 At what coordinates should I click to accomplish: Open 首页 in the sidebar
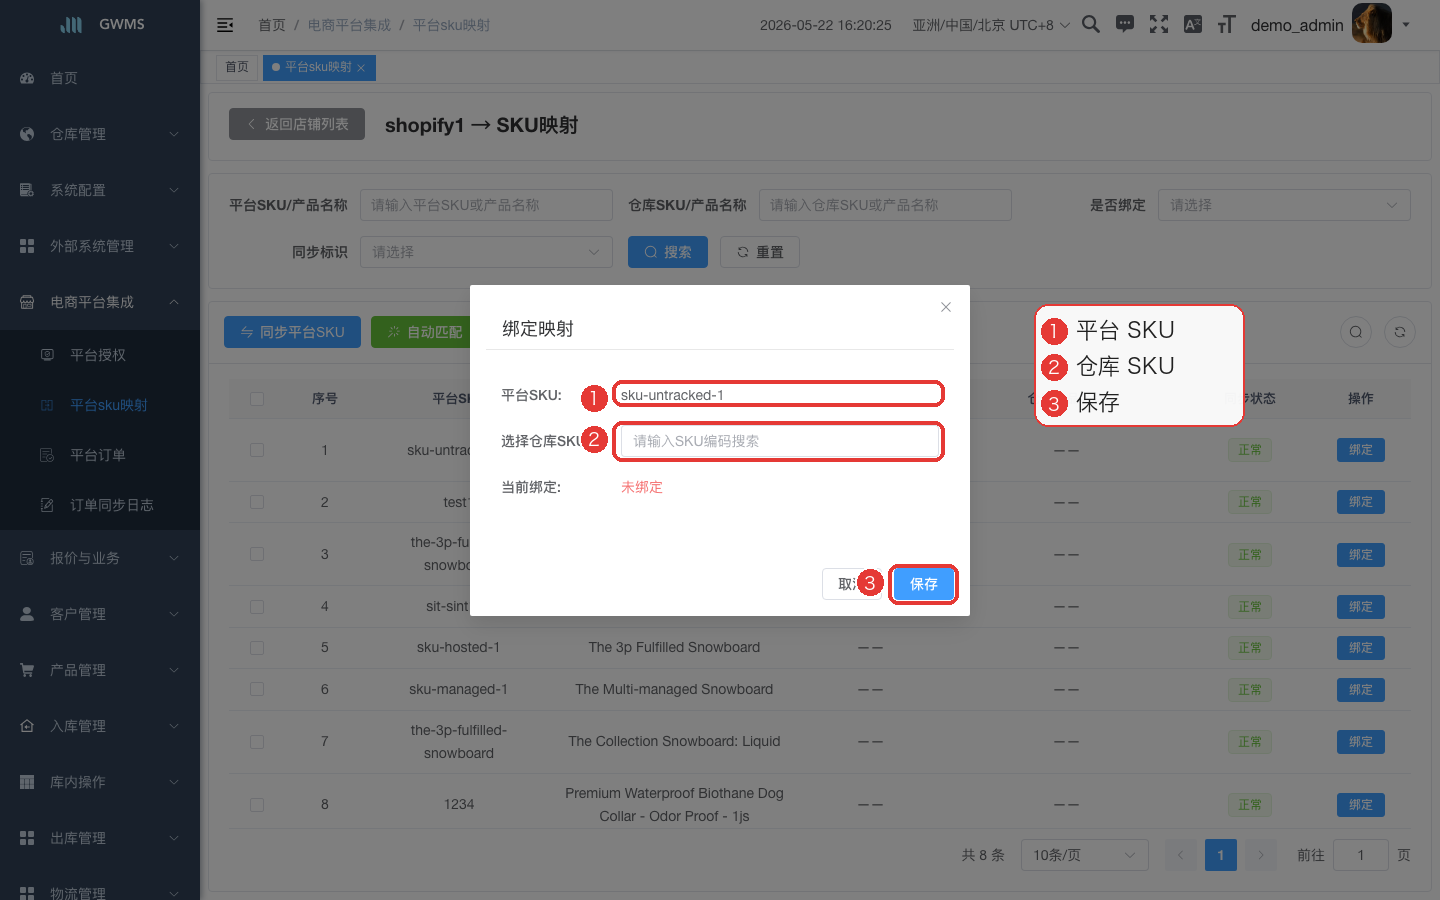(100, 78)
